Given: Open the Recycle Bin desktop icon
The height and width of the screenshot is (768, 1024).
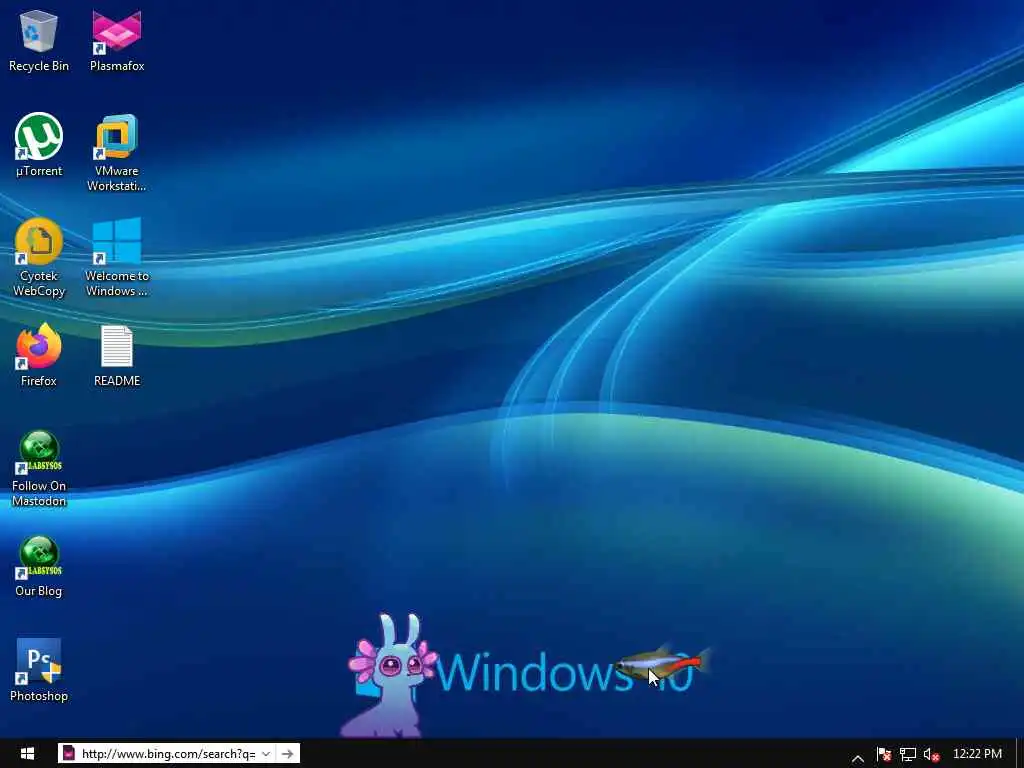Looking at the screenshot, I should pyautogui.click(x=39, y=40).
